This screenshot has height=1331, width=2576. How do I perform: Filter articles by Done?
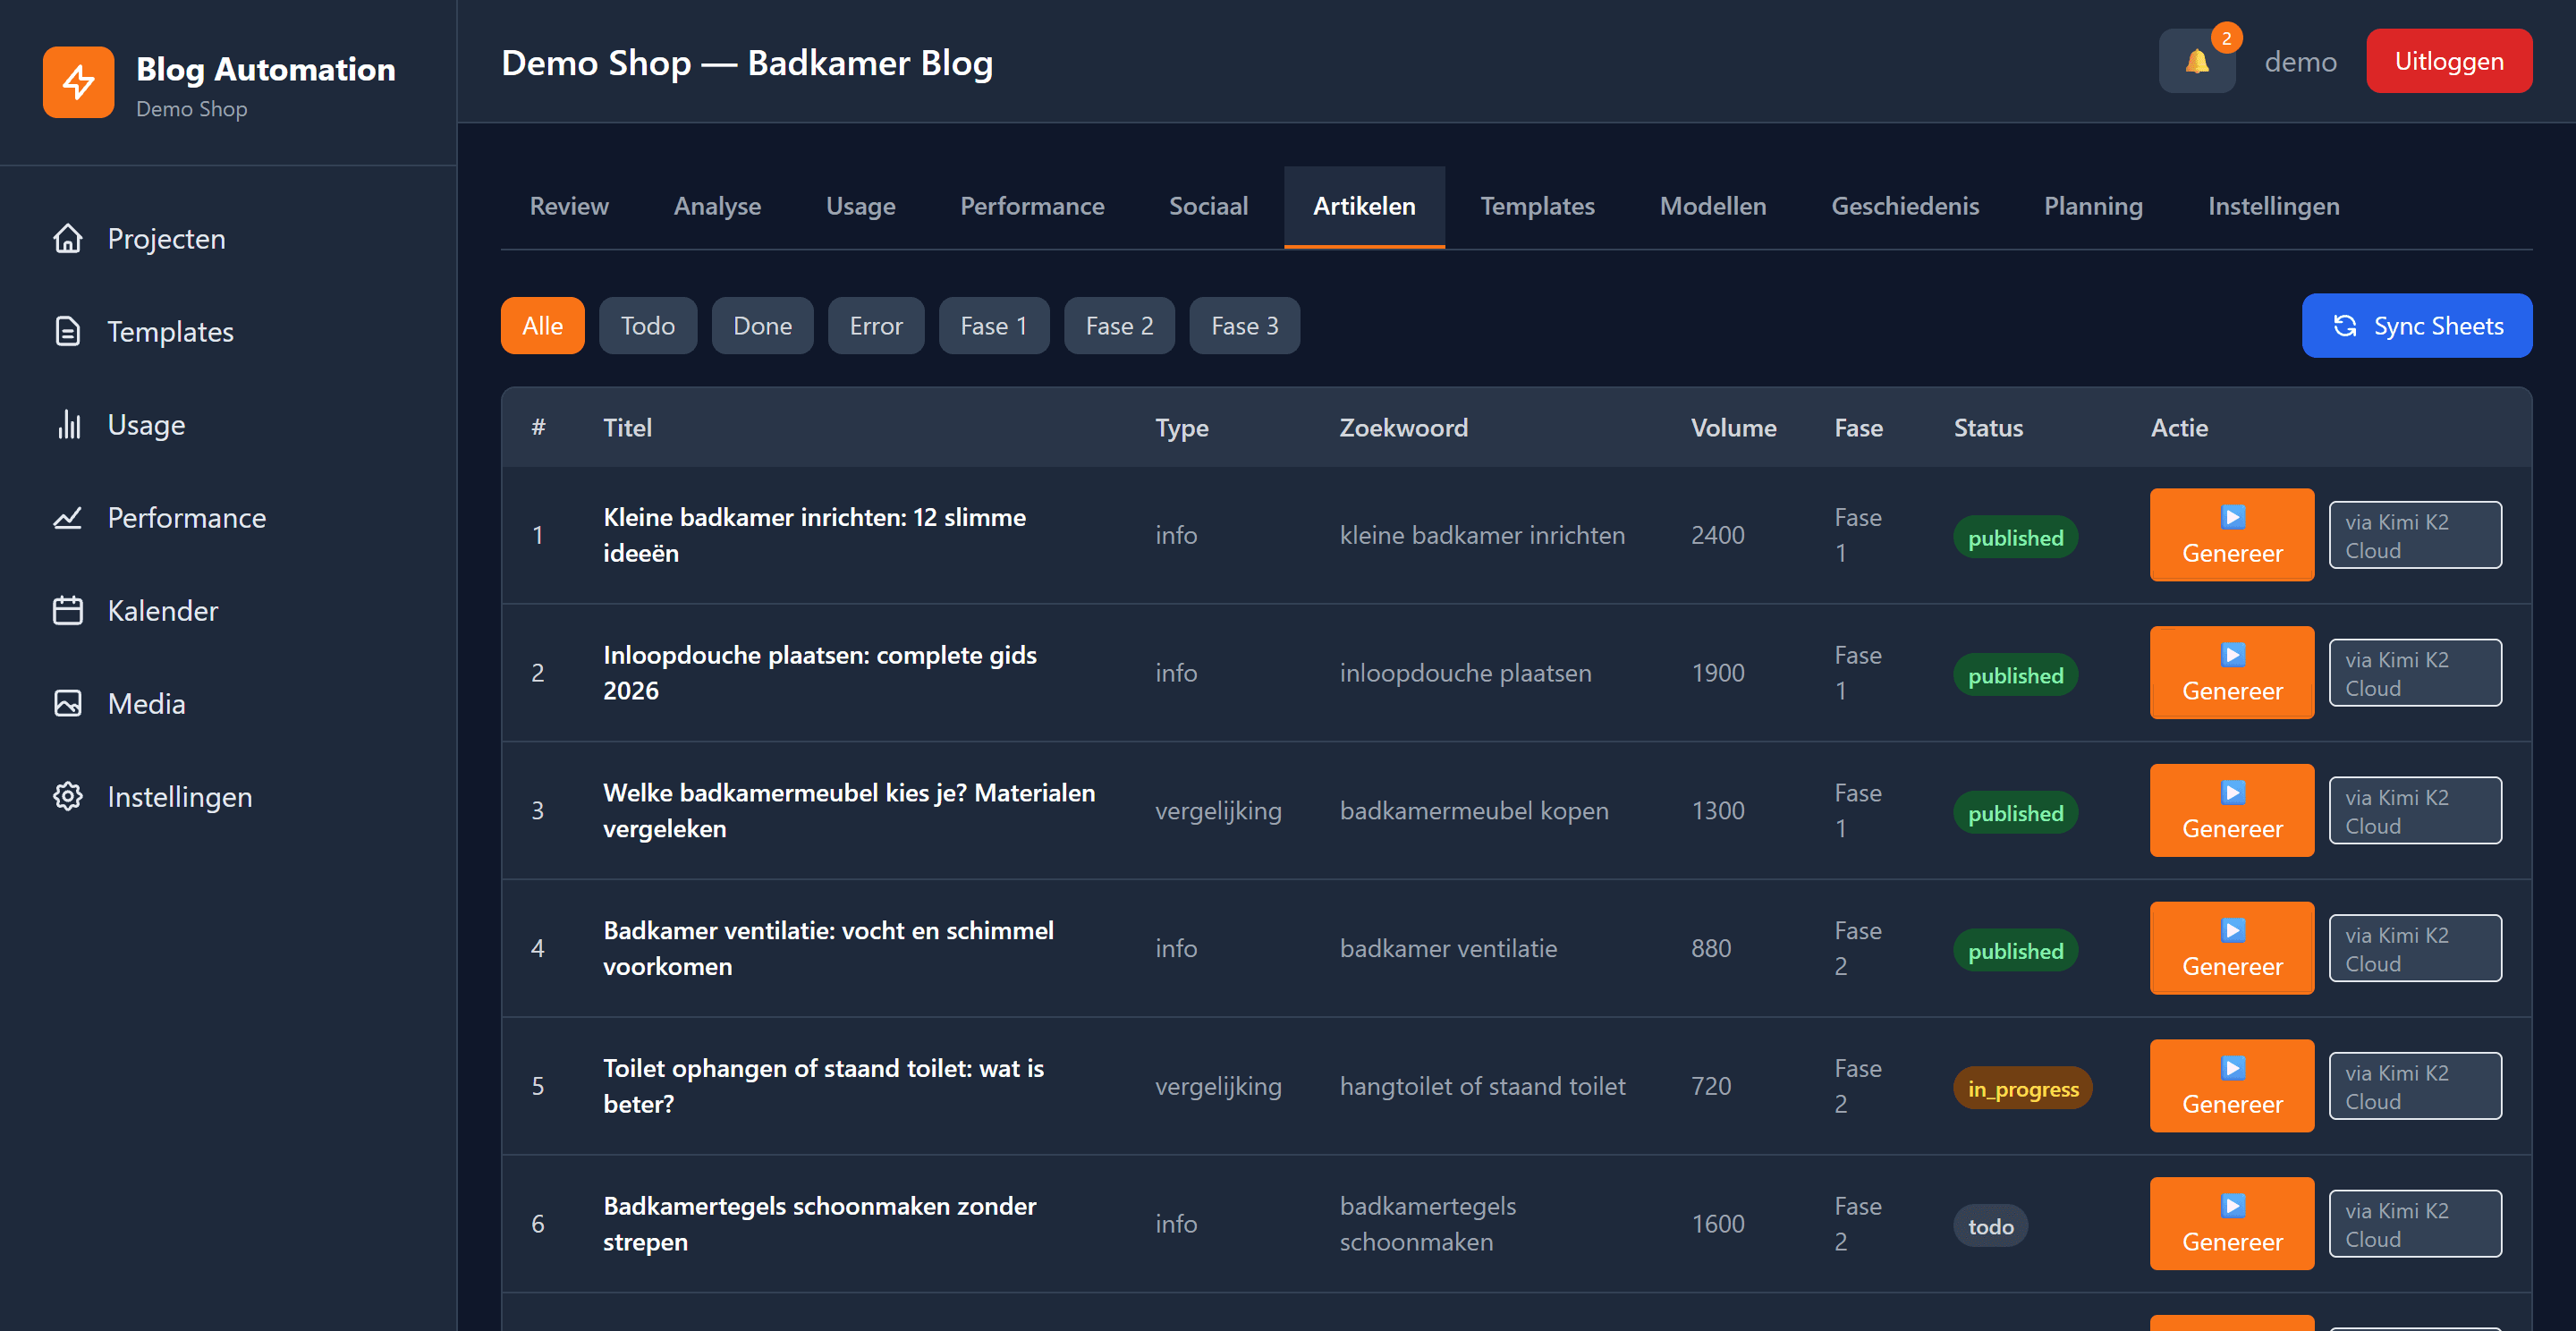click(x=762, y=326)
